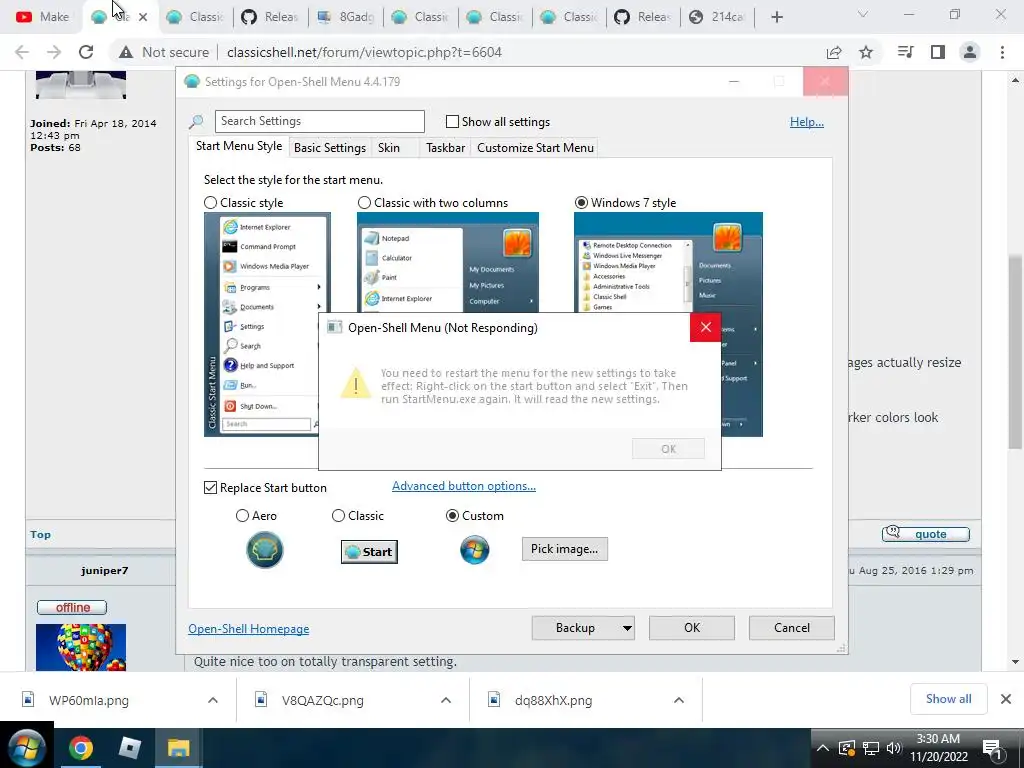1024x768 pixels.
Task: Select Classic with two columns radio
Action: point(364,203)
